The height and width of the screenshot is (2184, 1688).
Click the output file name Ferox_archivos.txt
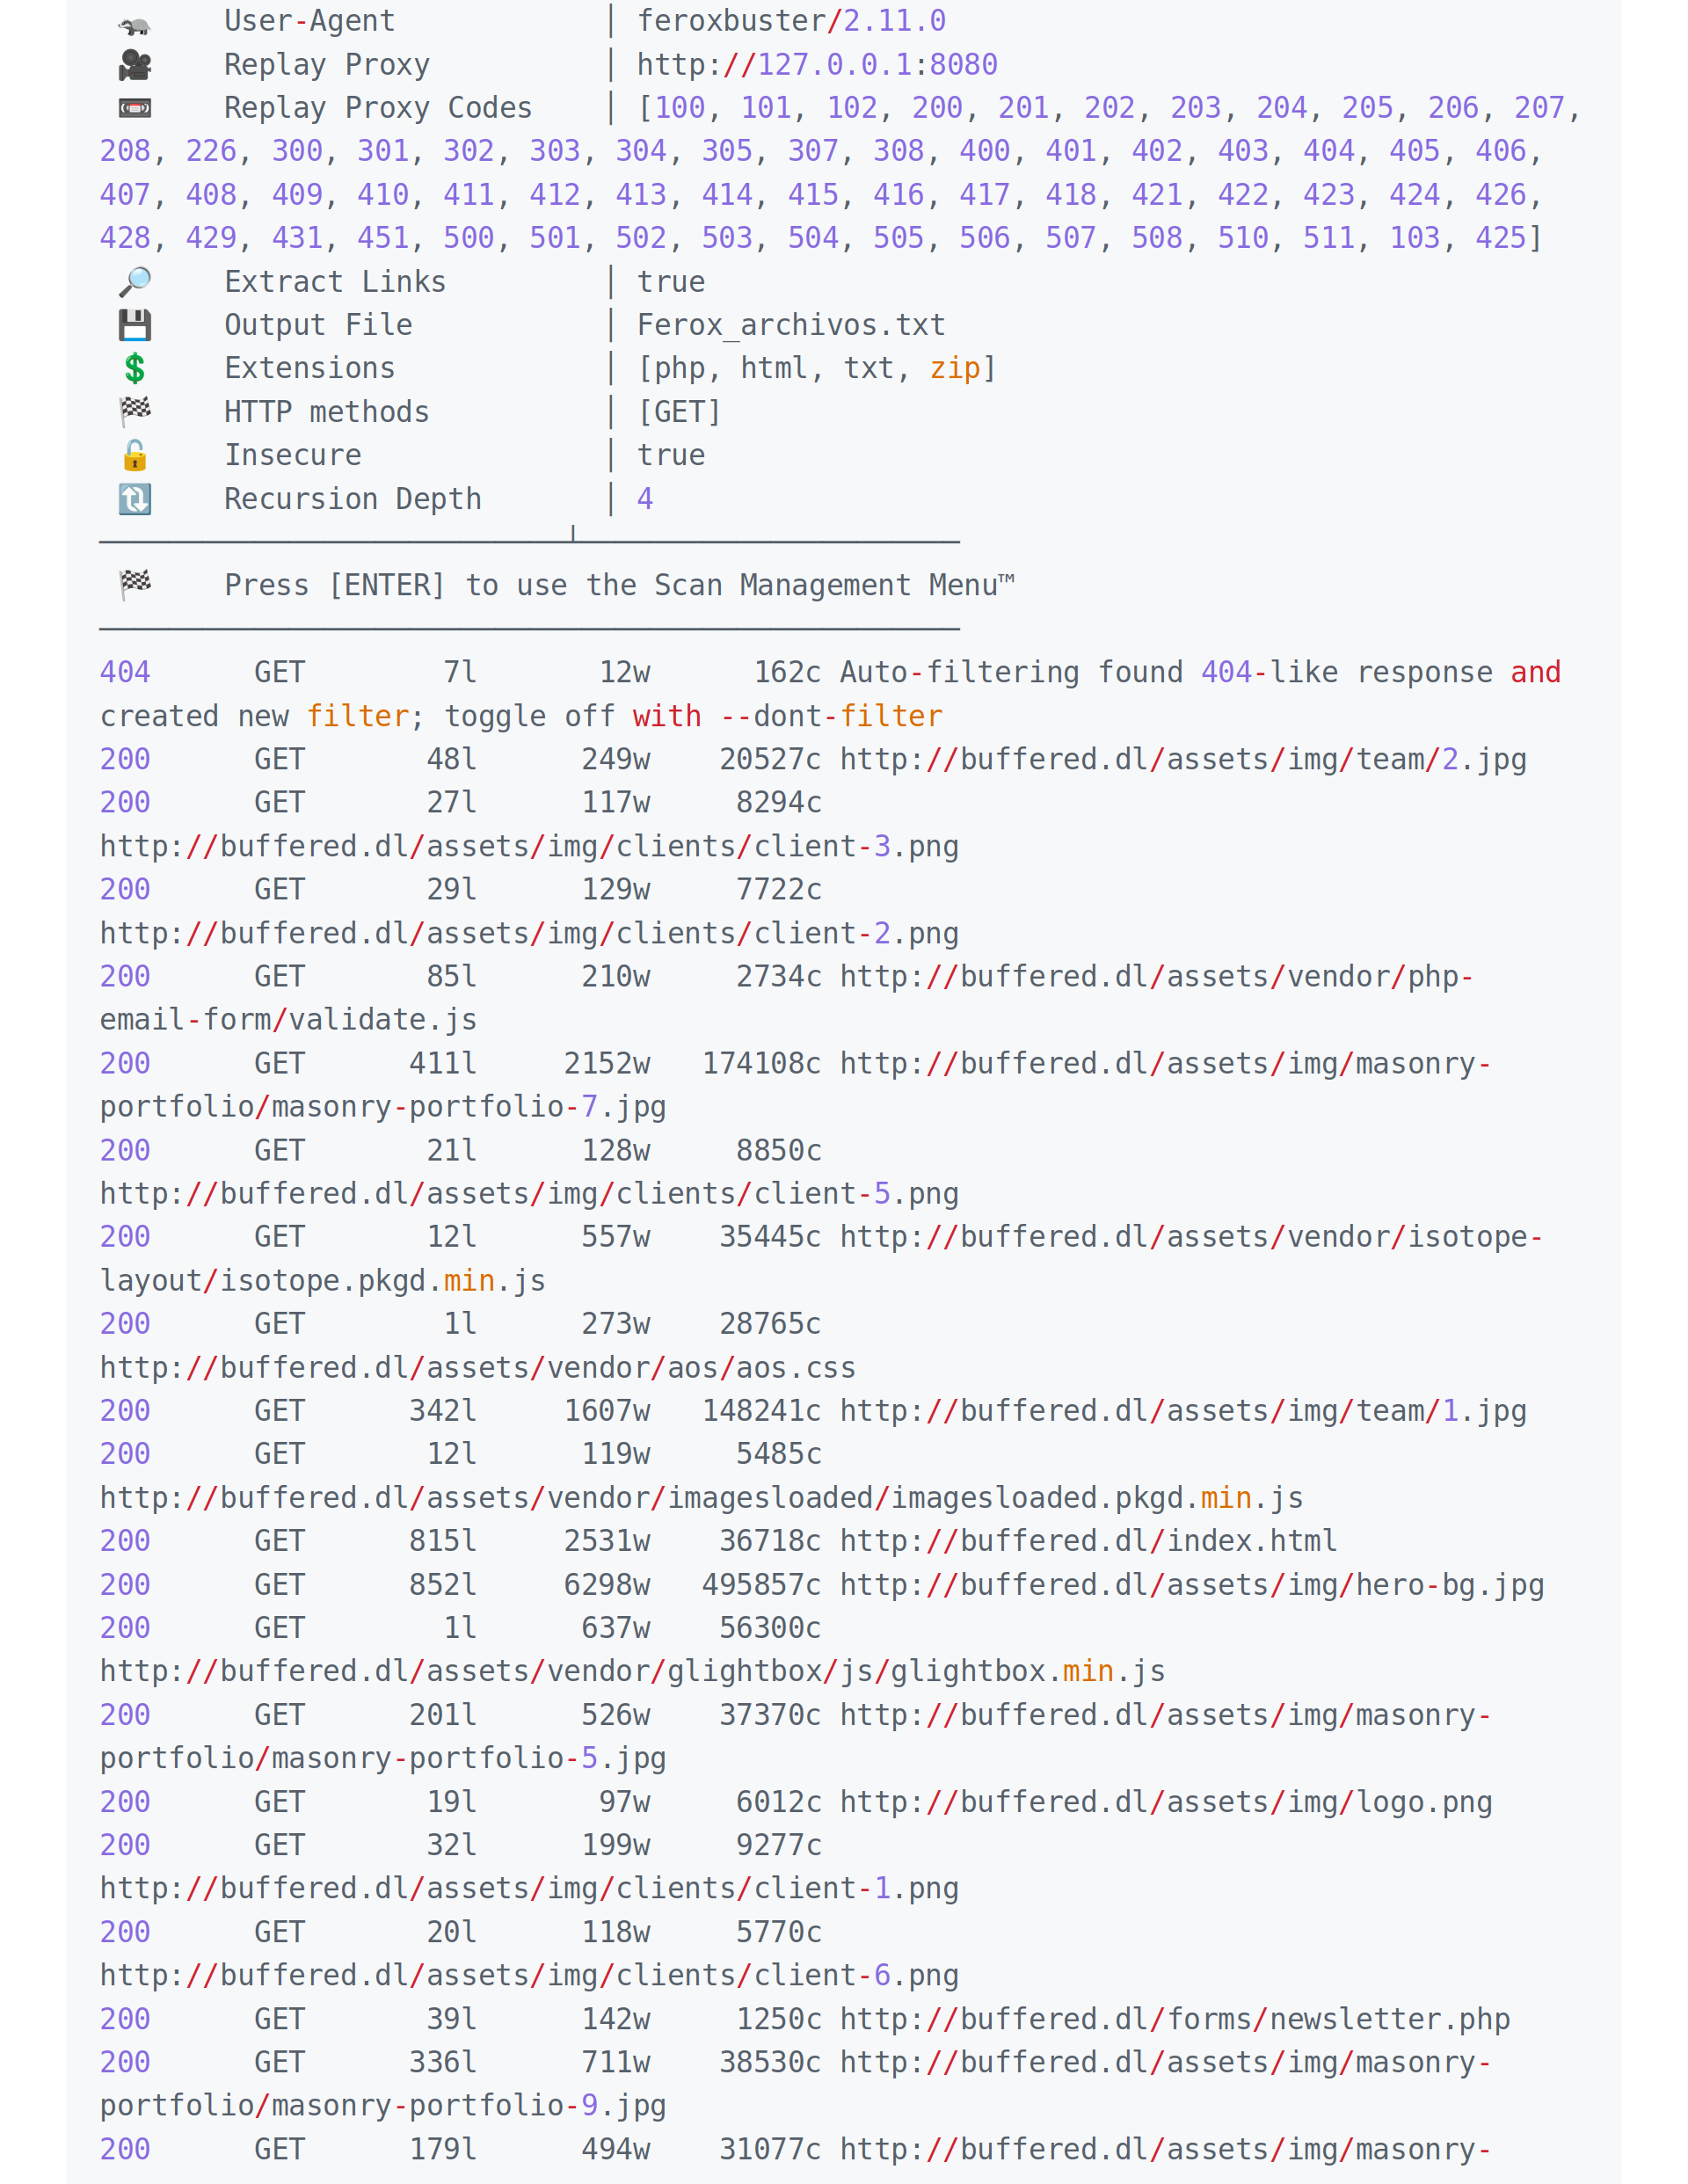pos(791,325)
